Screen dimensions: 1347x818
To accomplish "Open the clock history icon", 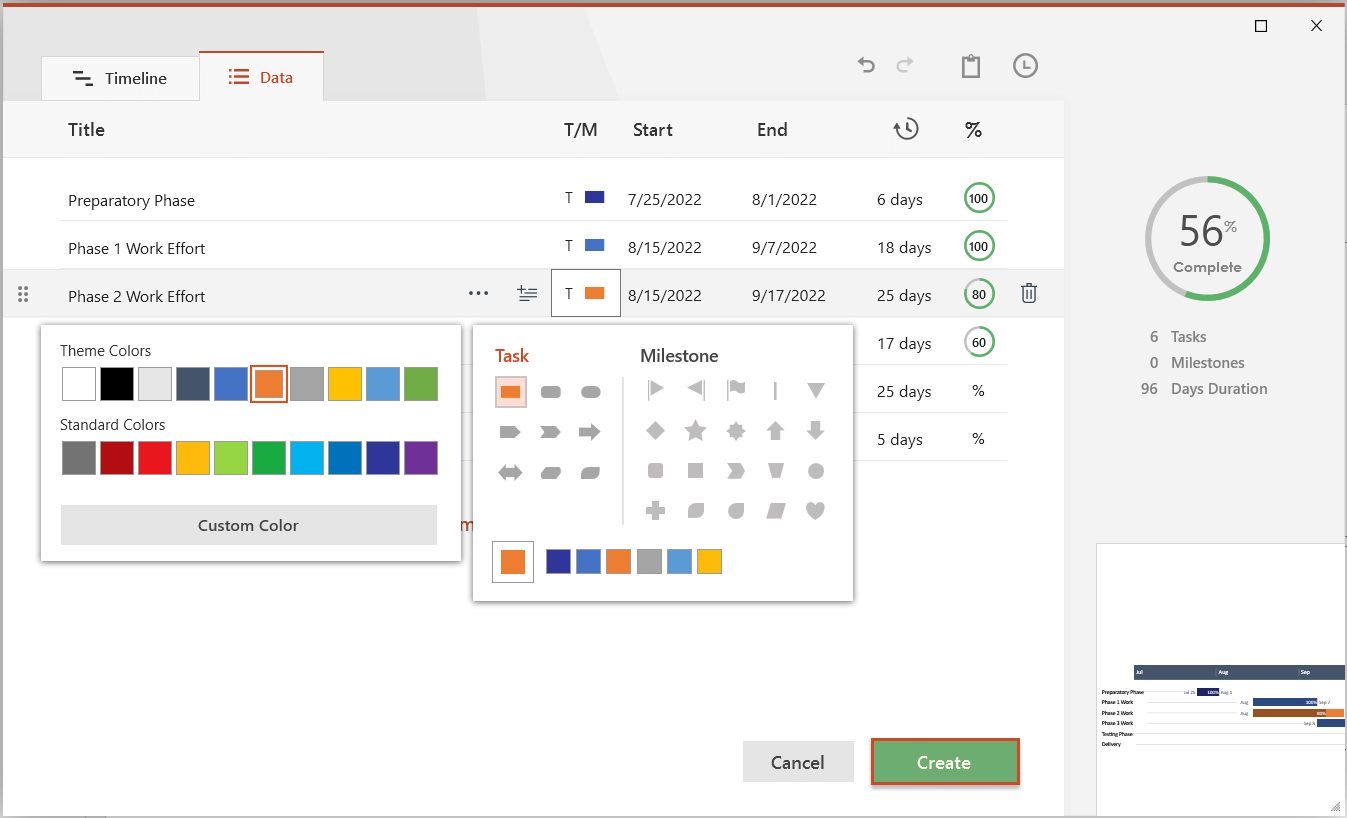I will tap(1025, 66).
